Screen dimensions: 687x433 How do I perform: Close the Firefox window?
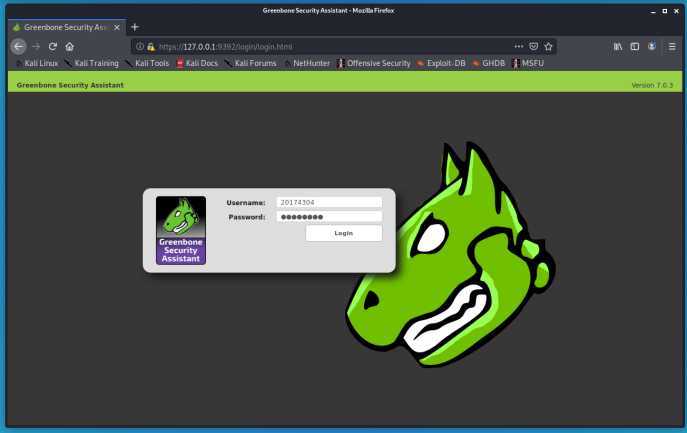[676, 11]
